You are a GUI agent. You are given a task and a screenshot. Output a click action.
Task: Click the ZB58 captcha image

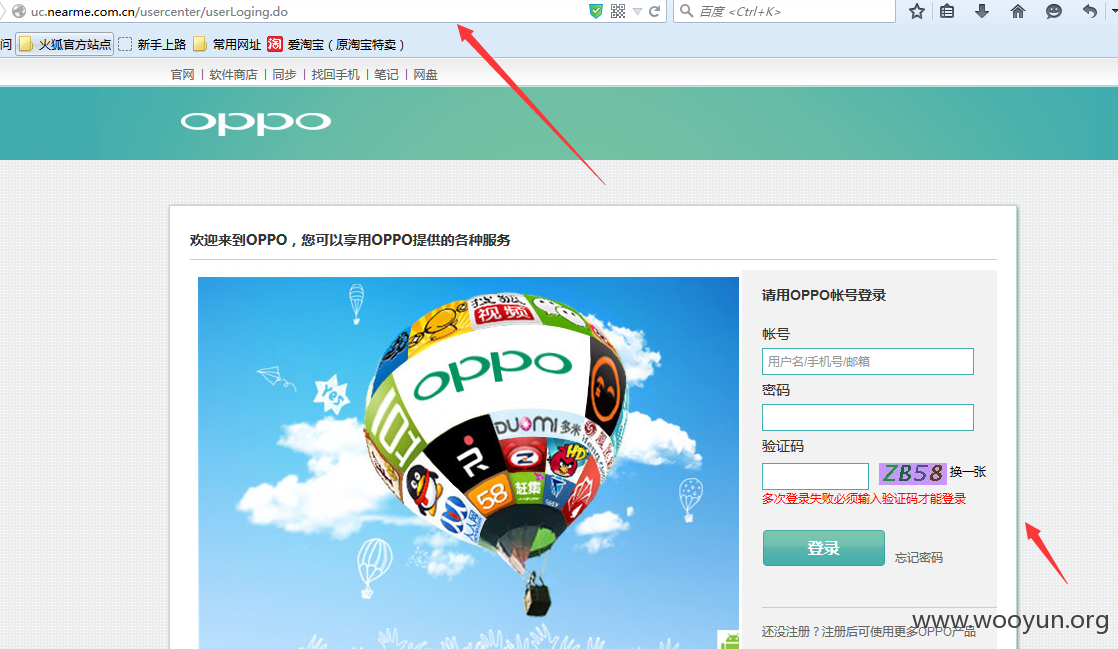[x=912, y=473]
